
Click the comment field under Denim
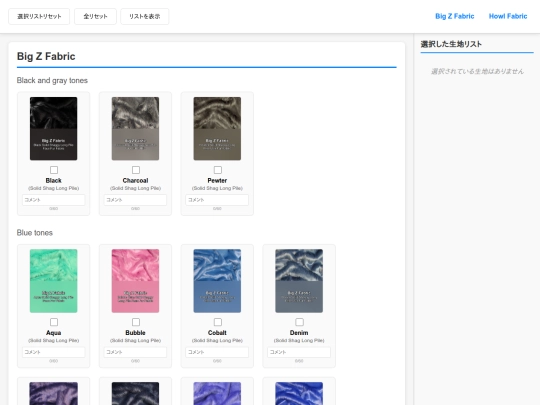(x=299, y=352)
